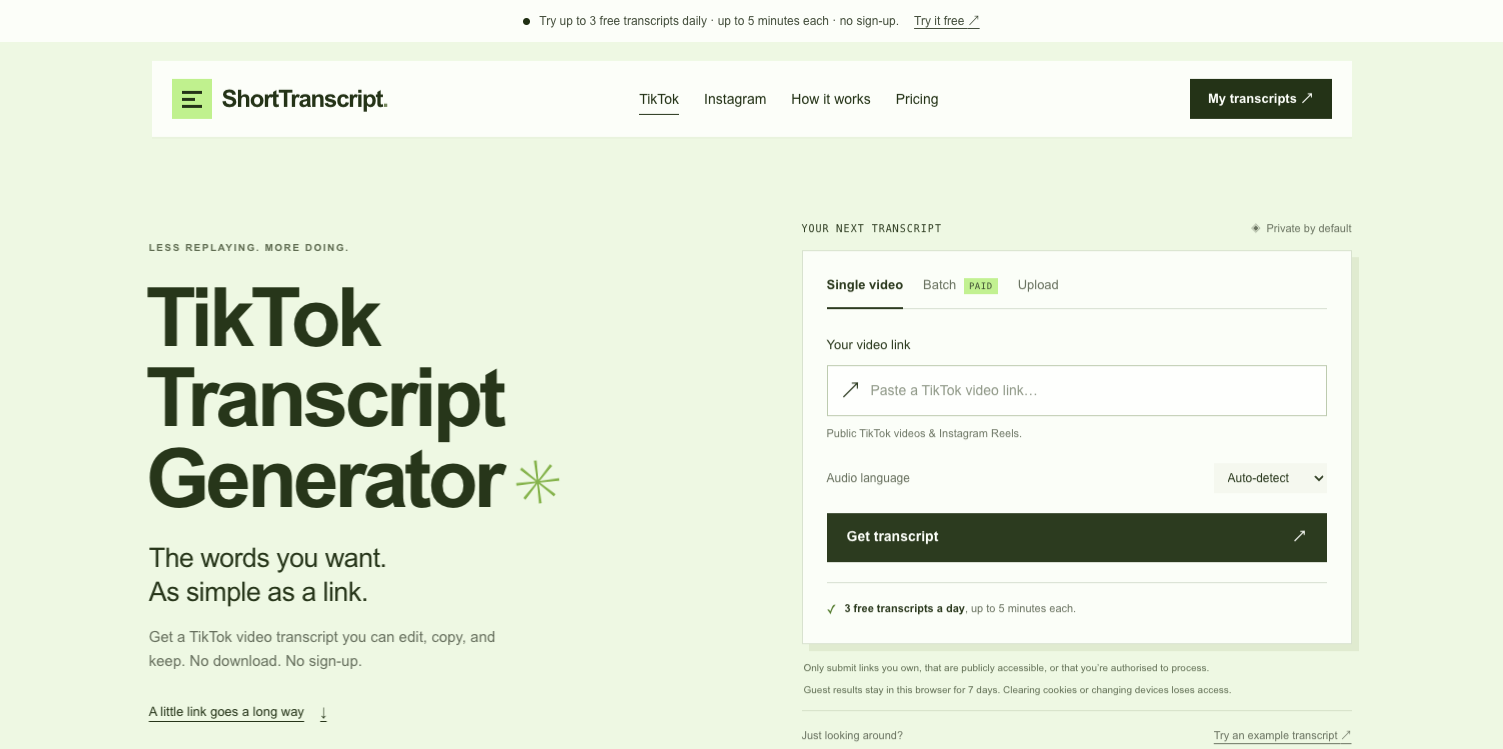Click 'LESS REPLAYING. MORE DOING.' tagline
Image resolution: width=1503 pixels, height=749 pixels.
point(249,248)
